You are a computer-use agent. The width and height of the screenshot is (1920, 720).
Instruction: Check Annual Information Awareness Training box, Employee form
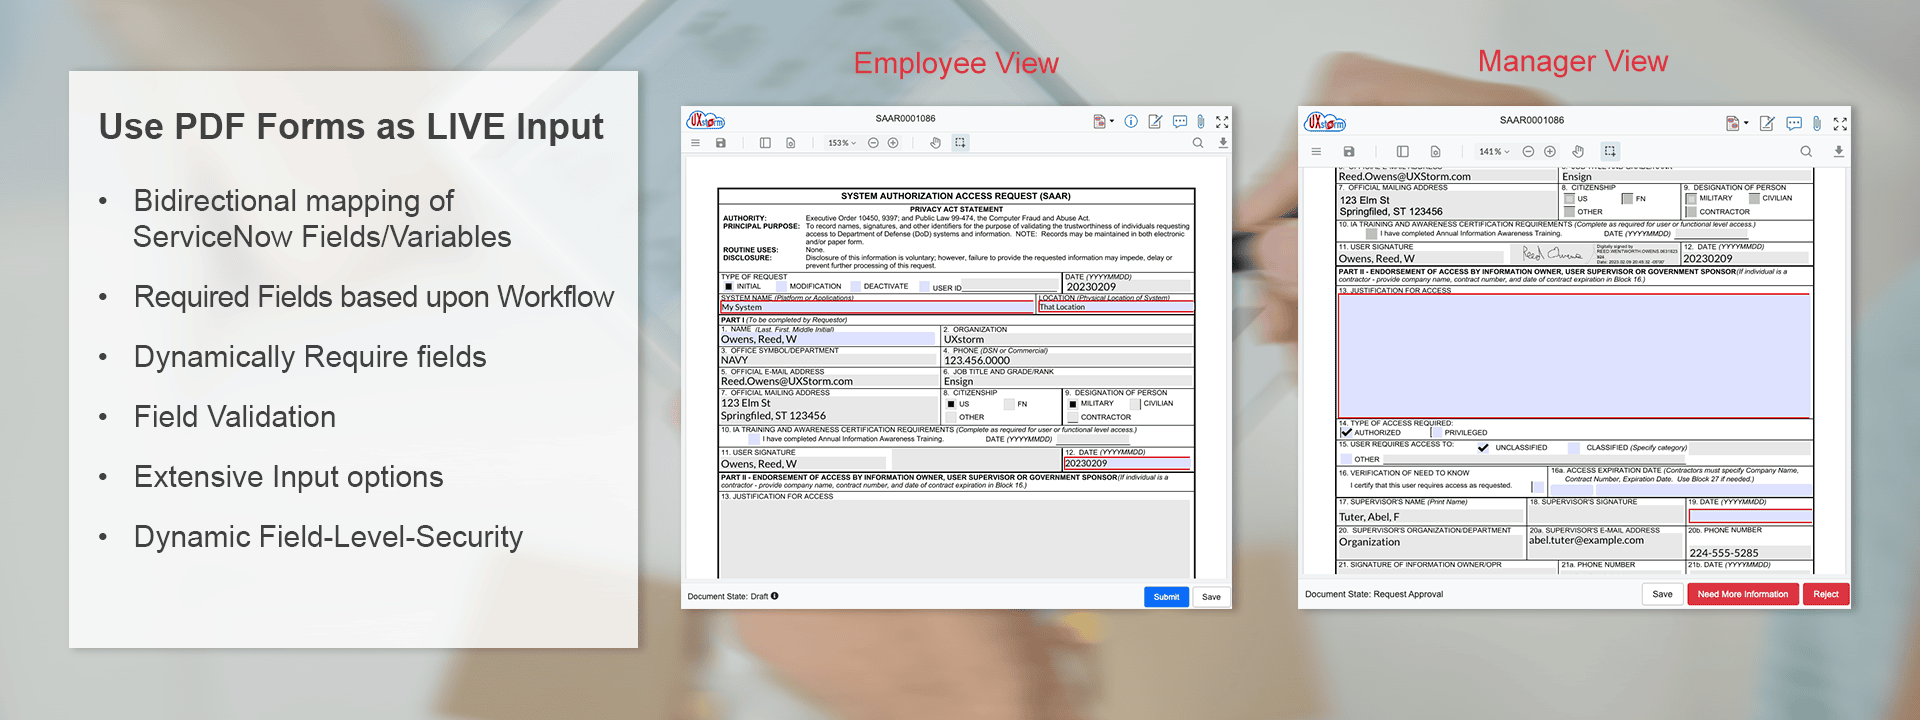click(x=754, y=439)
